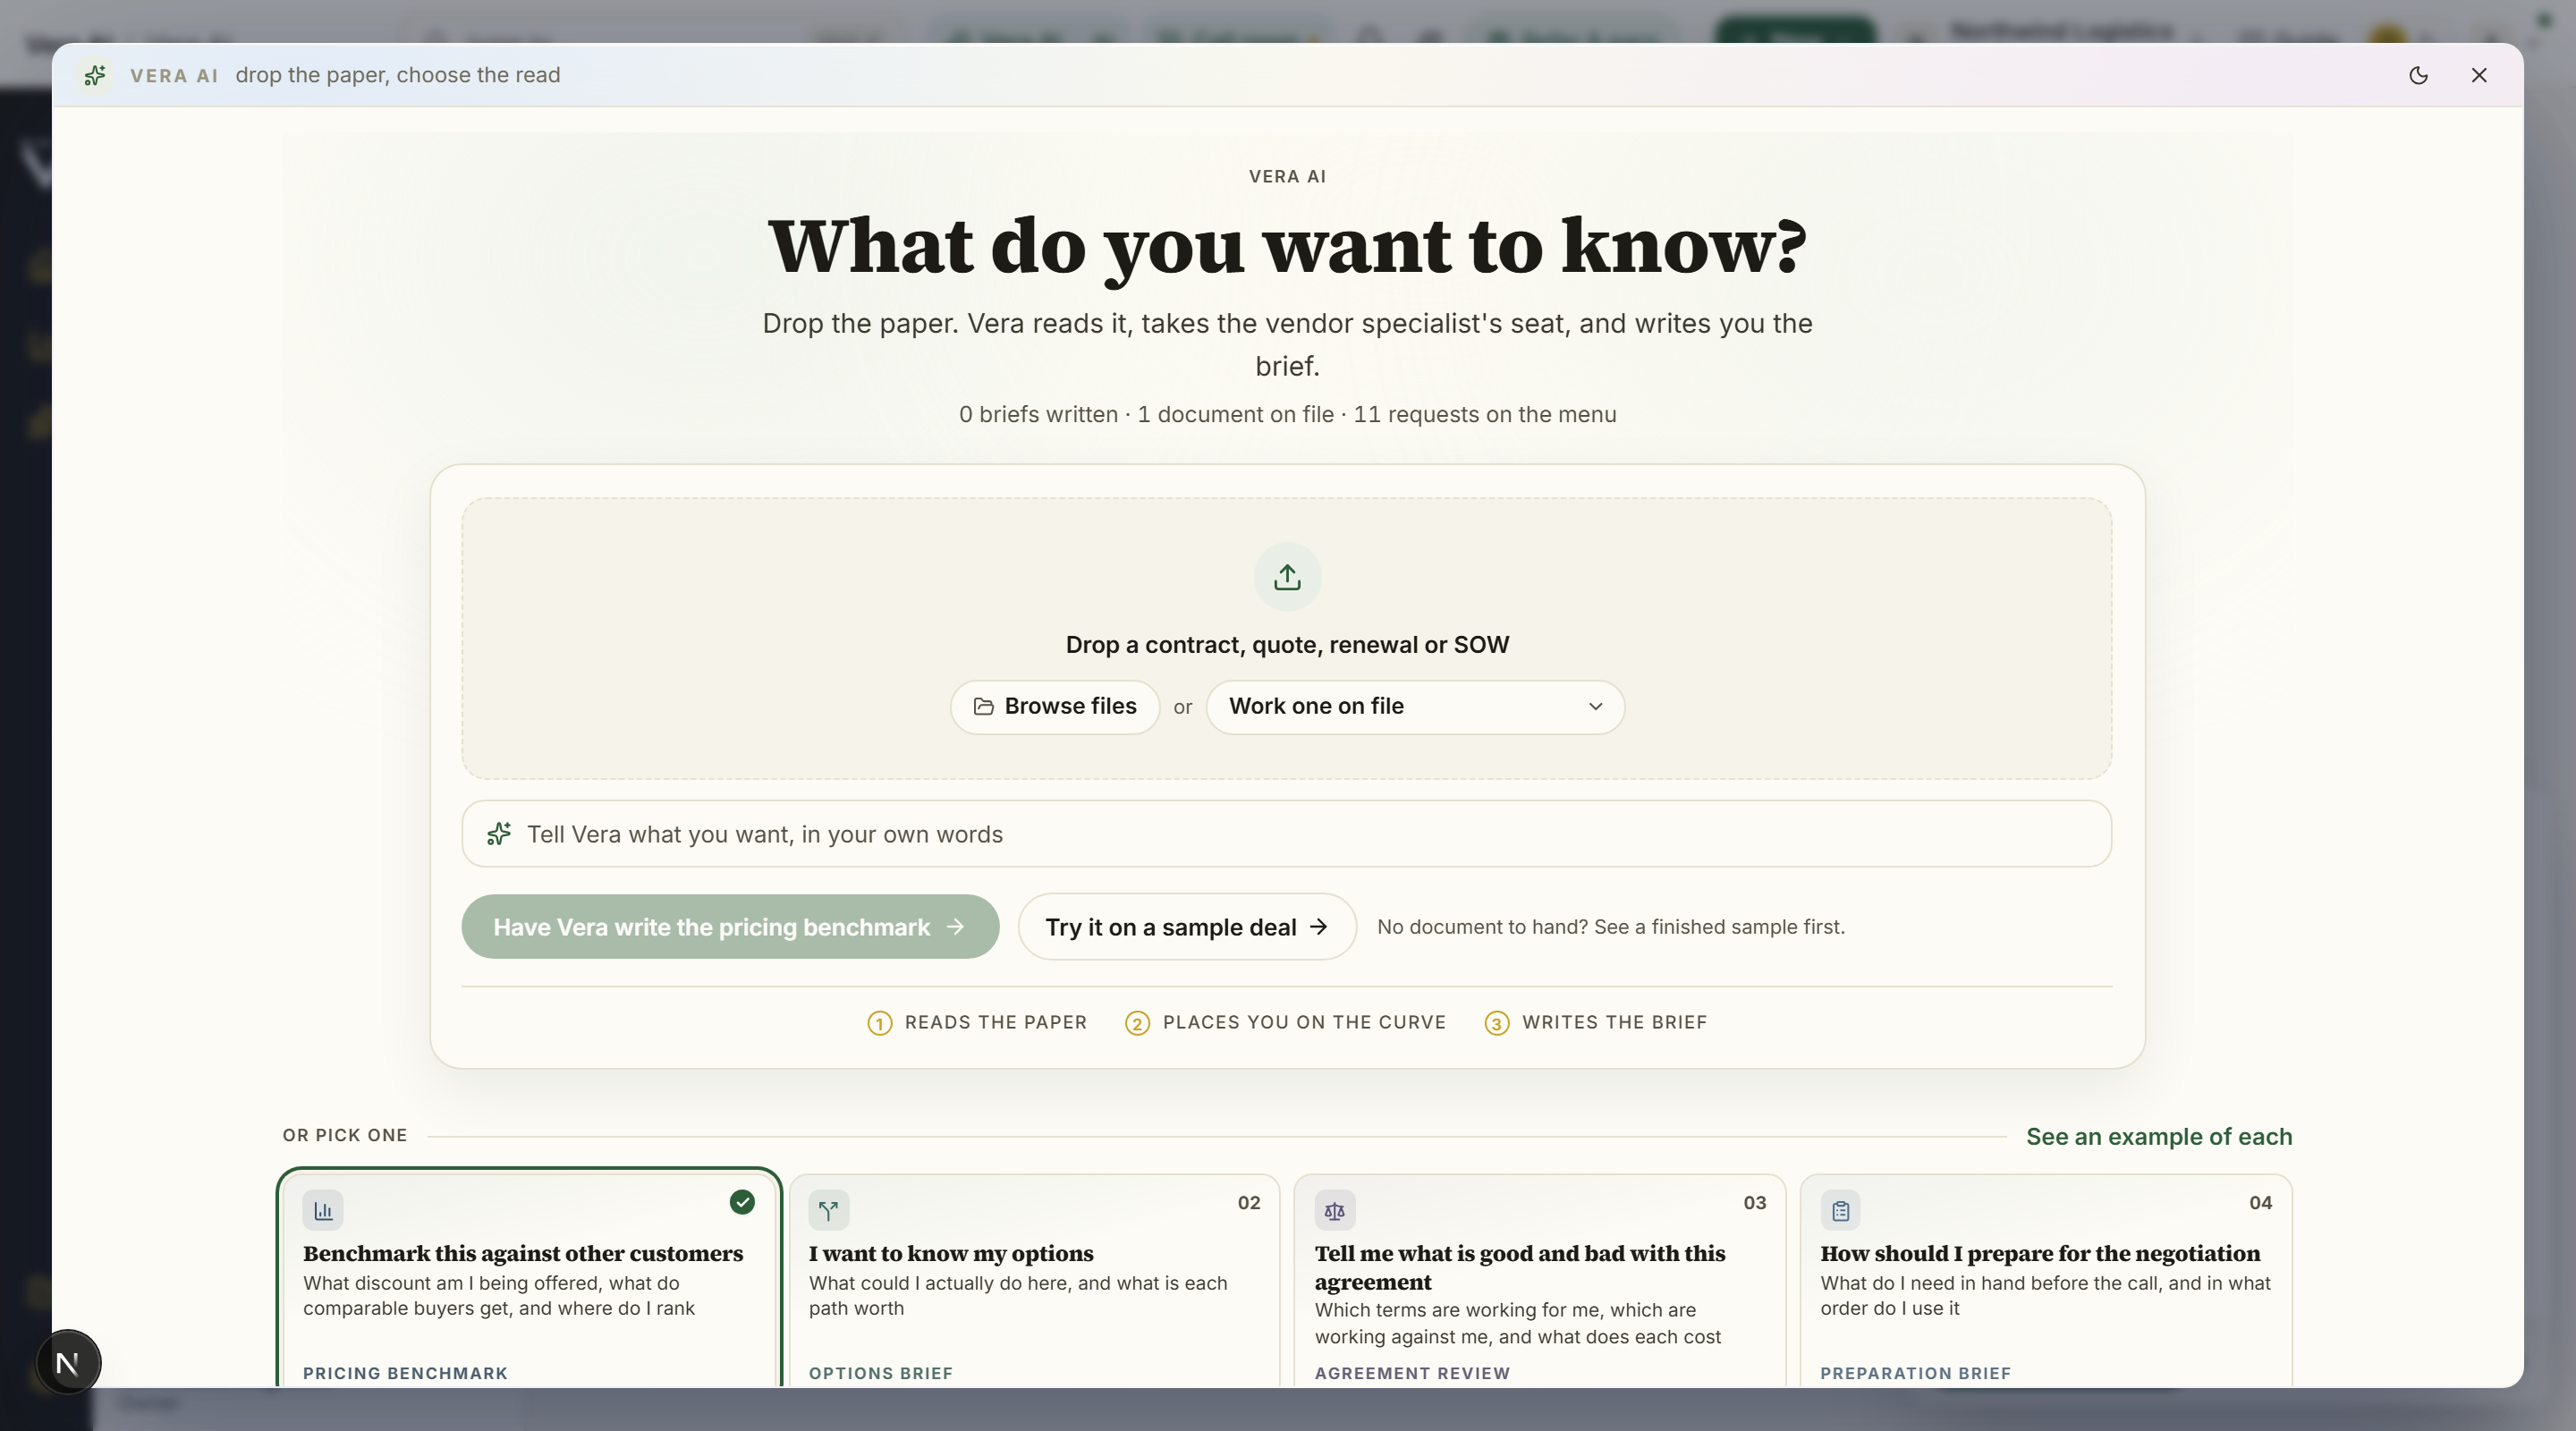Click the clipboard icon on negotiation card
The height and width of the screenshot is (1431, 2576).
[x=1841, y=1211]
